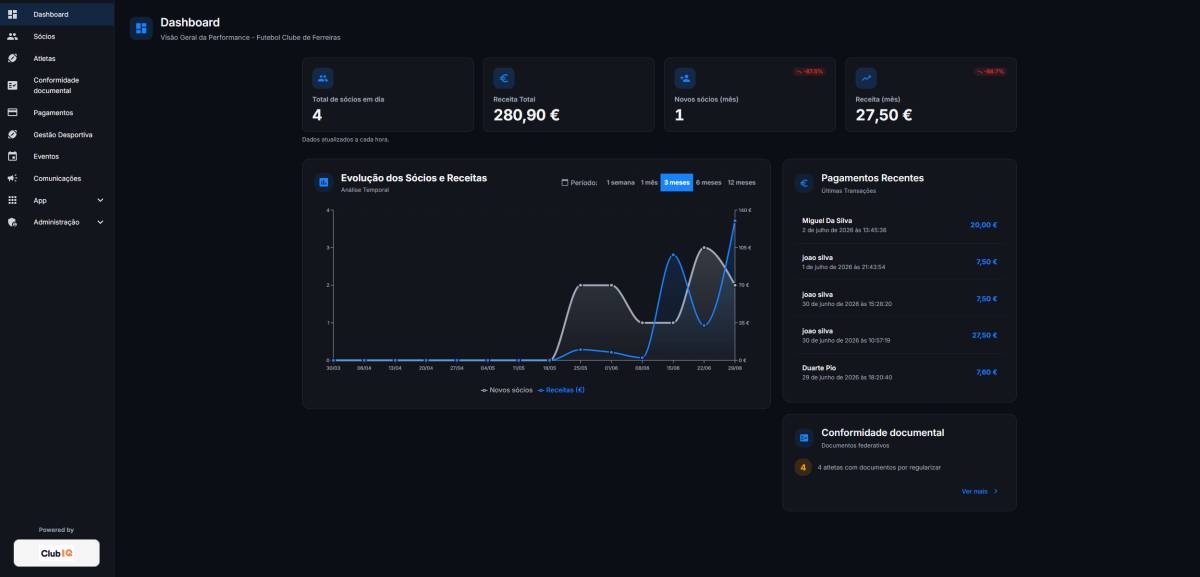Click the Conformidade documental sidebar icon
Viewport: 1200px width, 577px height.
(x=13, y=85)
